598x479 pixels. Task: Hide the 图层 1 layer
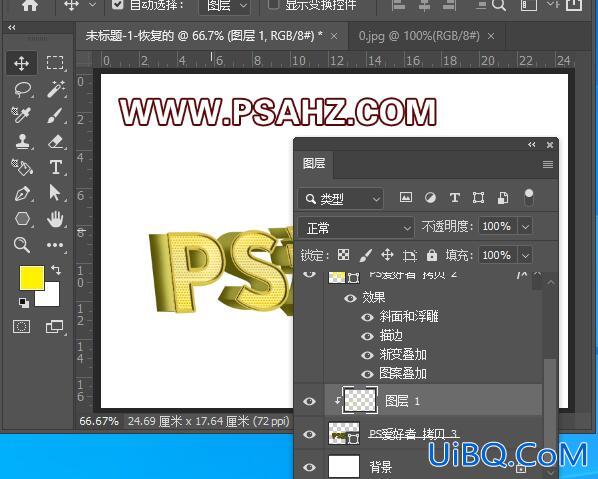click(x=309, y=401)
